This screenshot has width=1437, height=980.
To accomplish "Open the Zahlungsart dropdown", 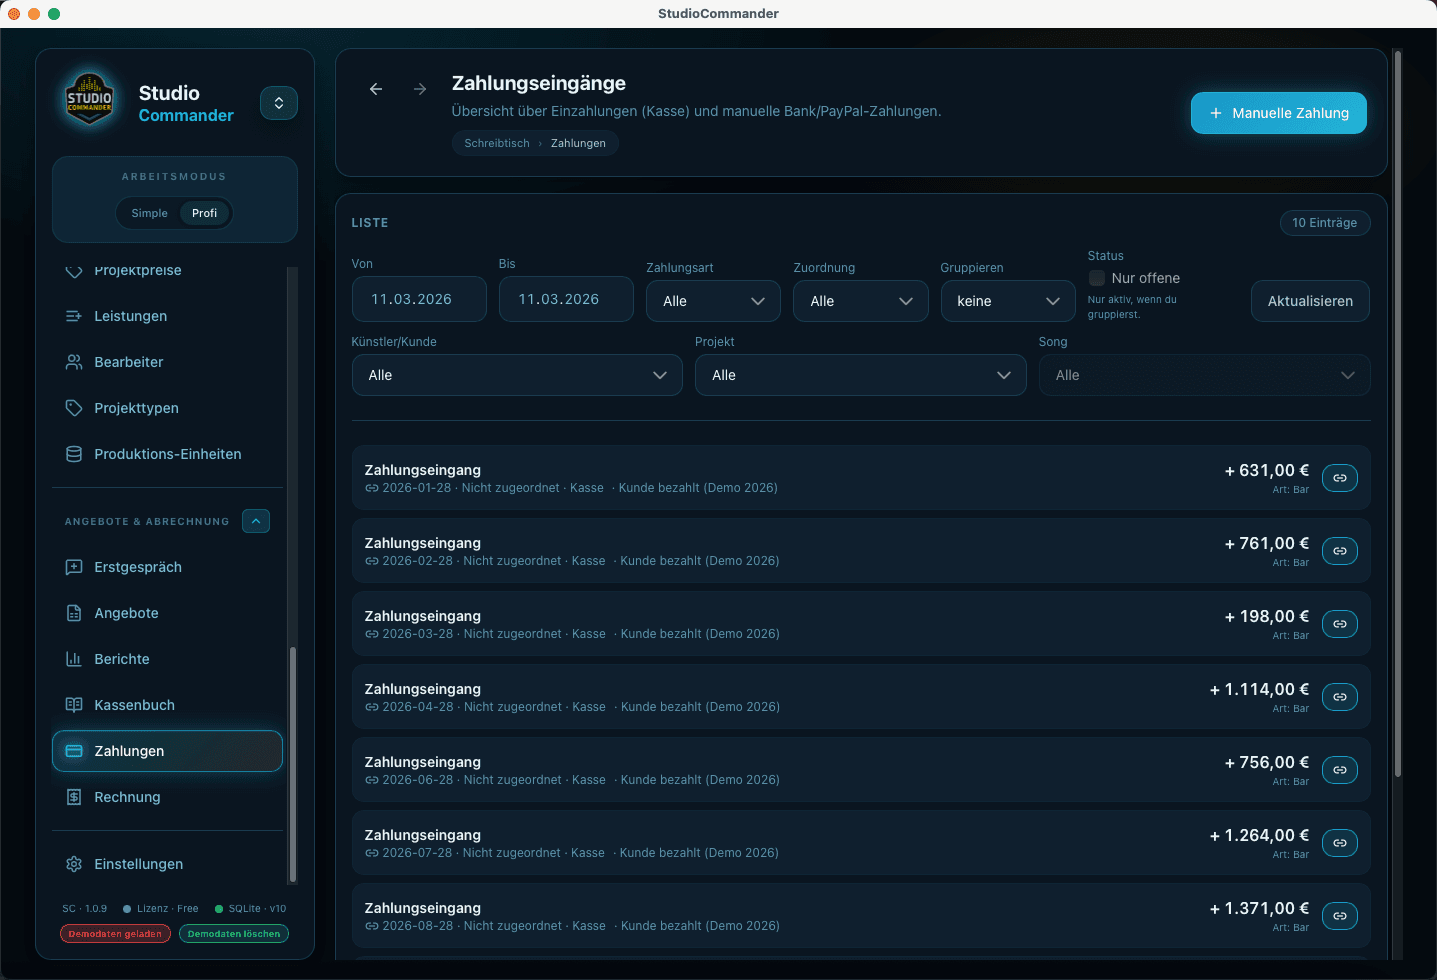I will click(x=713, y=301).
